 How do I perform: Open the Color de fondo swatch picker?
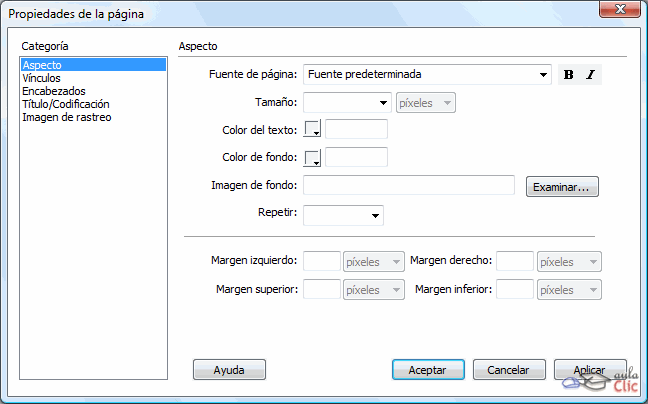(x=313, y=158)
